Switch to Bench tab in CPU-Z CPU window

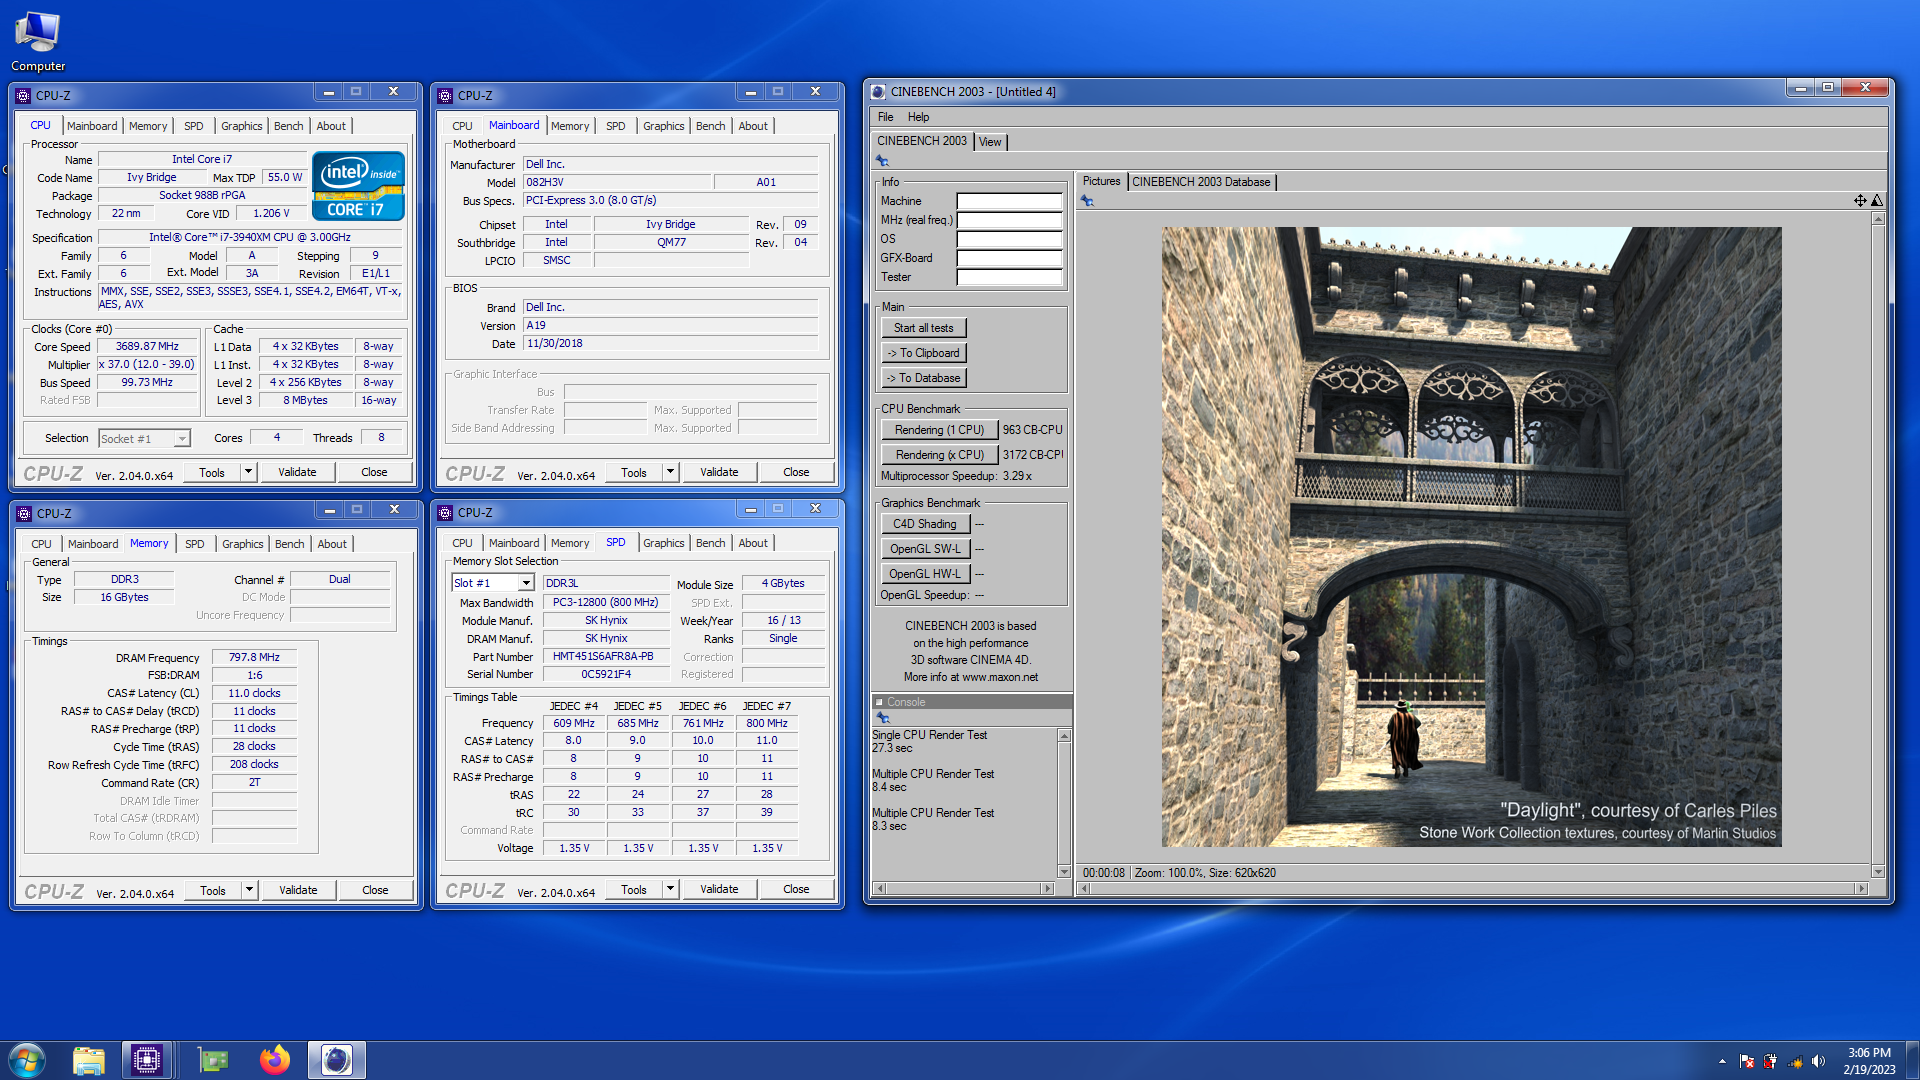click(x=288, y=126)
